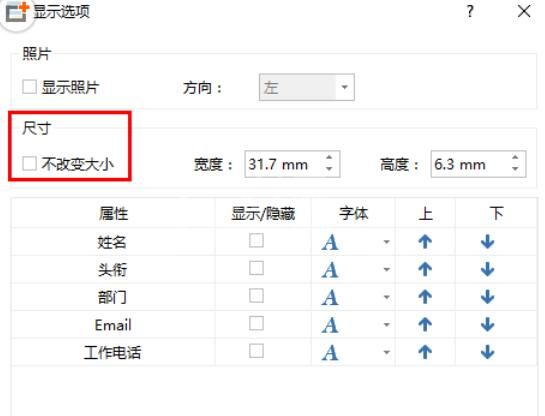The width and height of the screenshot is (545, 416).
Task: Select the 姓名 attribute cell
Action: (x=114, y=242)
